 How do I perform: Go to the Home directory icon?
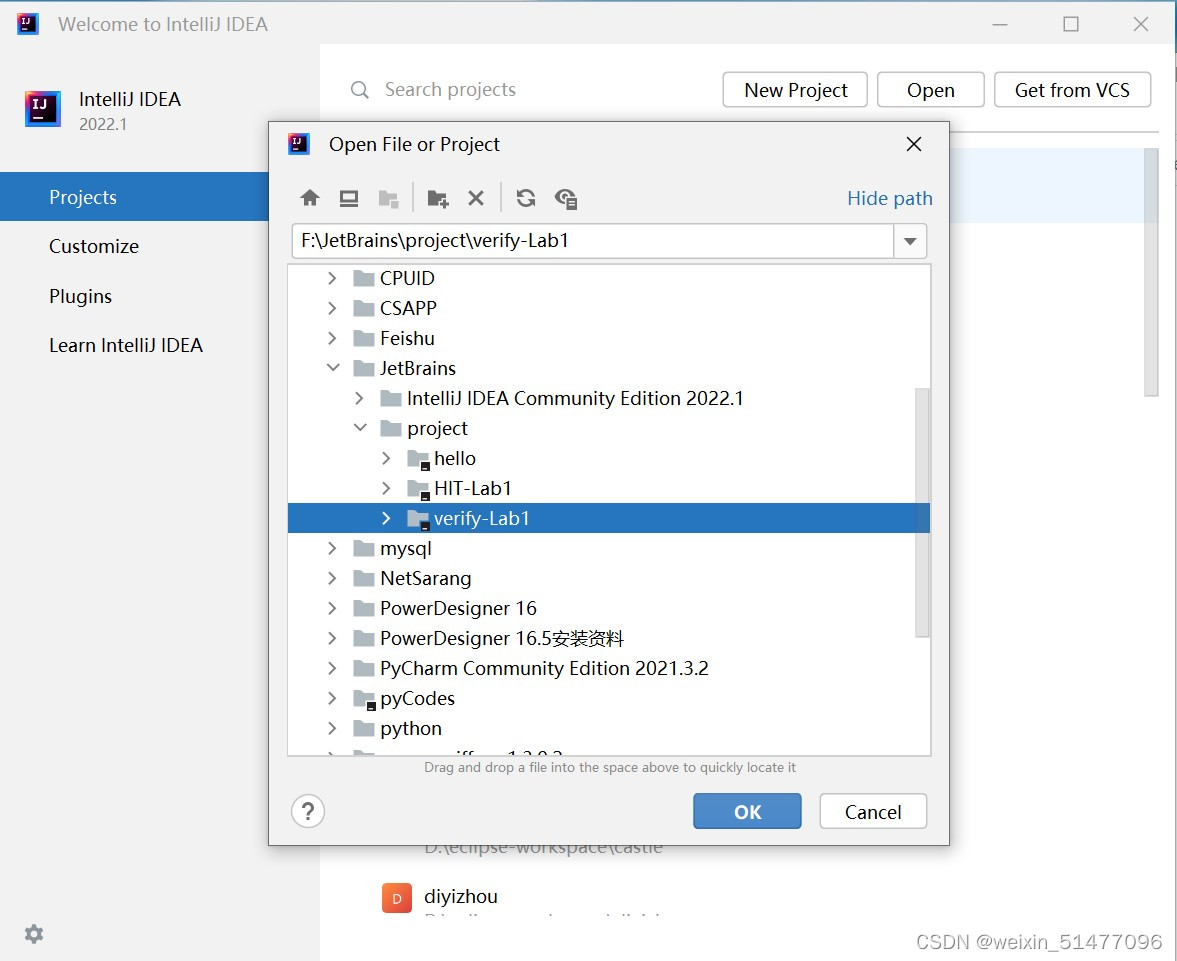tap(309, 198)
